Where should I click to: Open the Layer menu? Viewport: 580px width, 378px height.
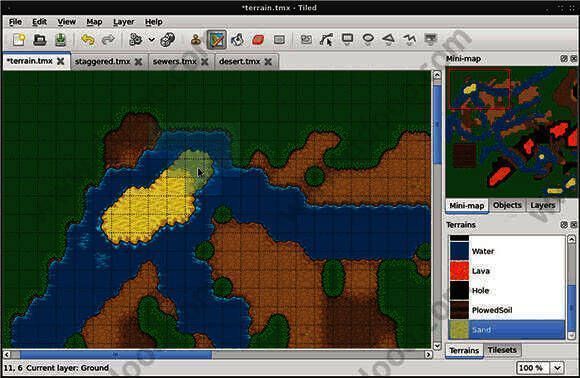pyautogui.click(x=124, y=22)
